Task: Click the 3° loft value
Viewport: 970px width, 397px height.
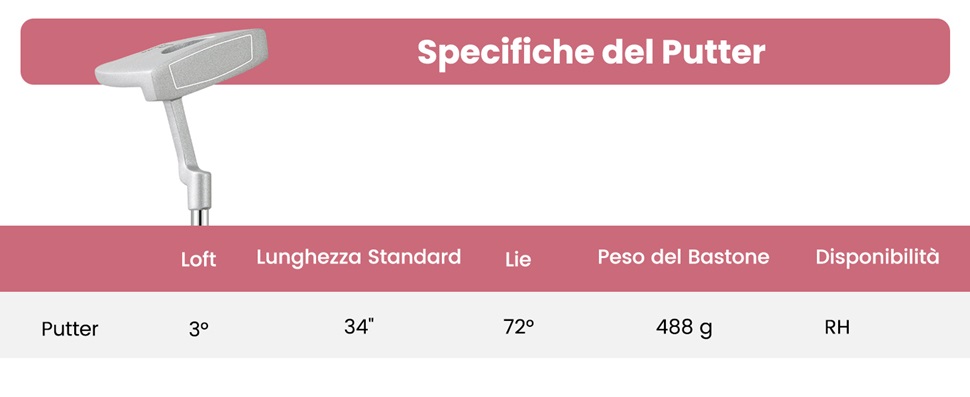Action: (199, 328)
